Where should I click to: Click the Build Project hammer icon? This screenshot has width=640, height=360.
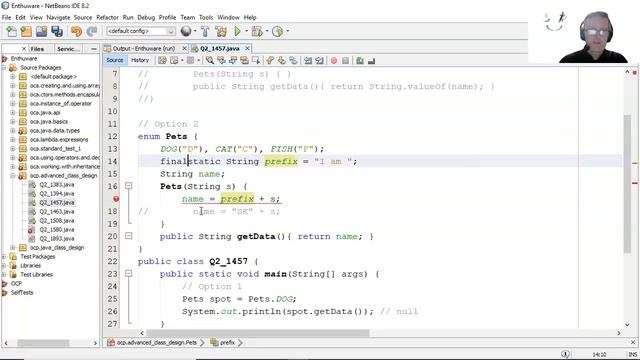coord(205,31)
